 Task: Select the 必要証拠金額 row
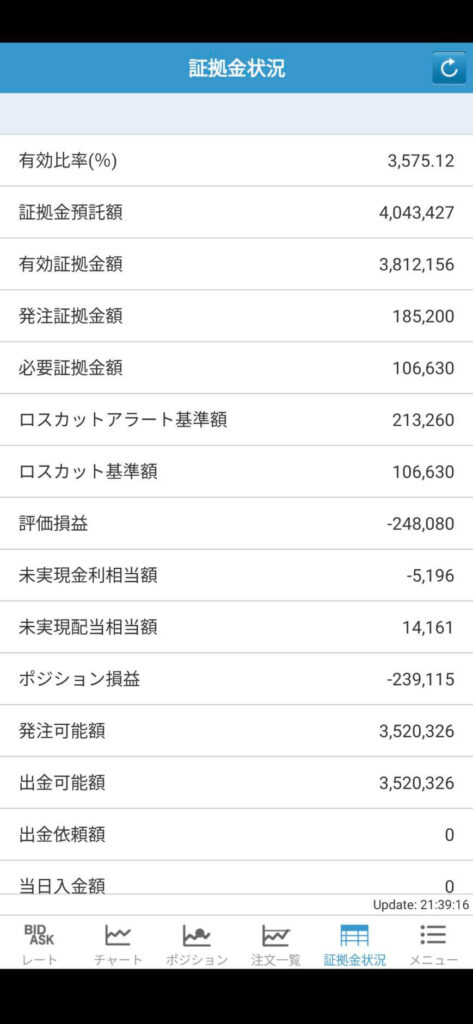click(236, 368)
